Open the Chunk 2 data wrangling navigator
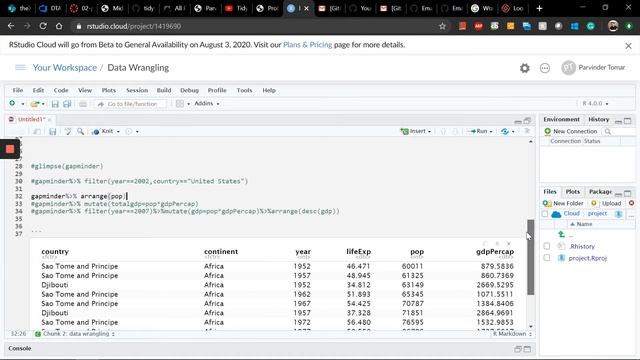The height and width of the screenshot is (360, 640). point(75,334)
